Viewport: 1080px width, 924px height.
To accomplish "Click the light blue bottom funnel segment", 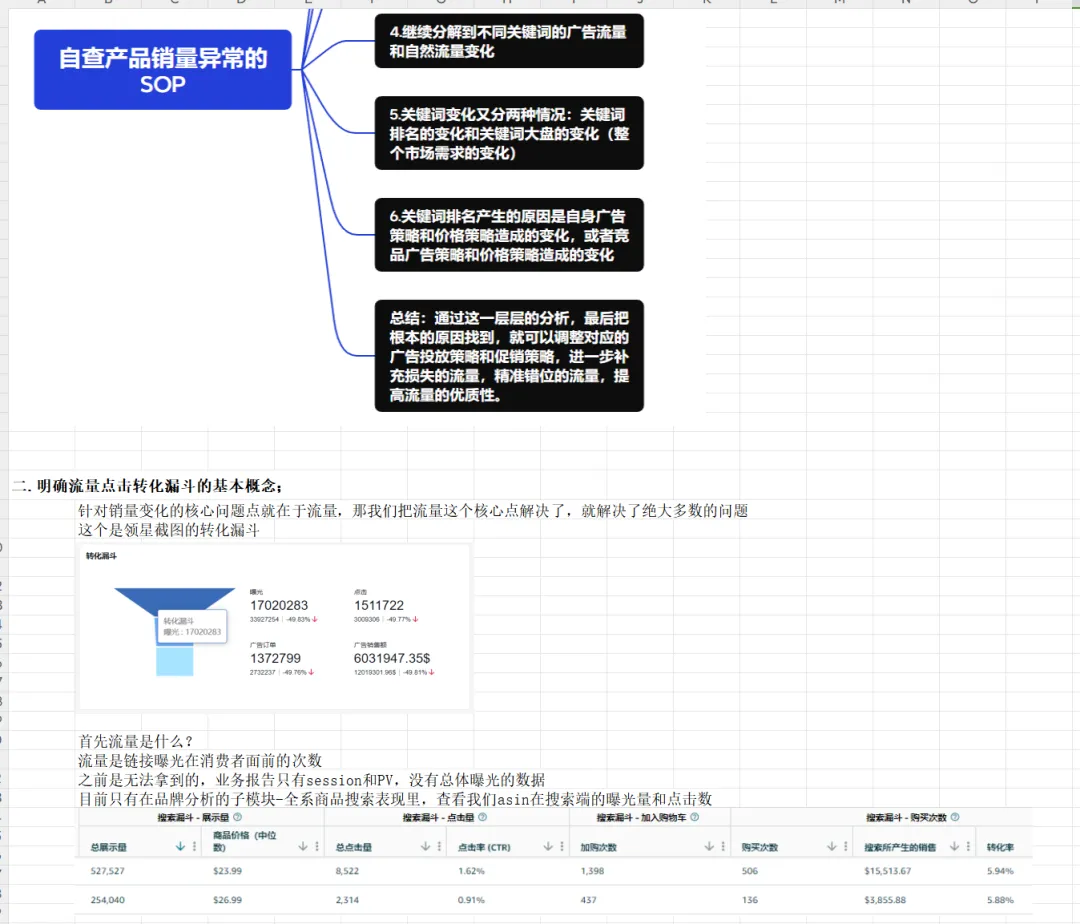I will (175, 660).
